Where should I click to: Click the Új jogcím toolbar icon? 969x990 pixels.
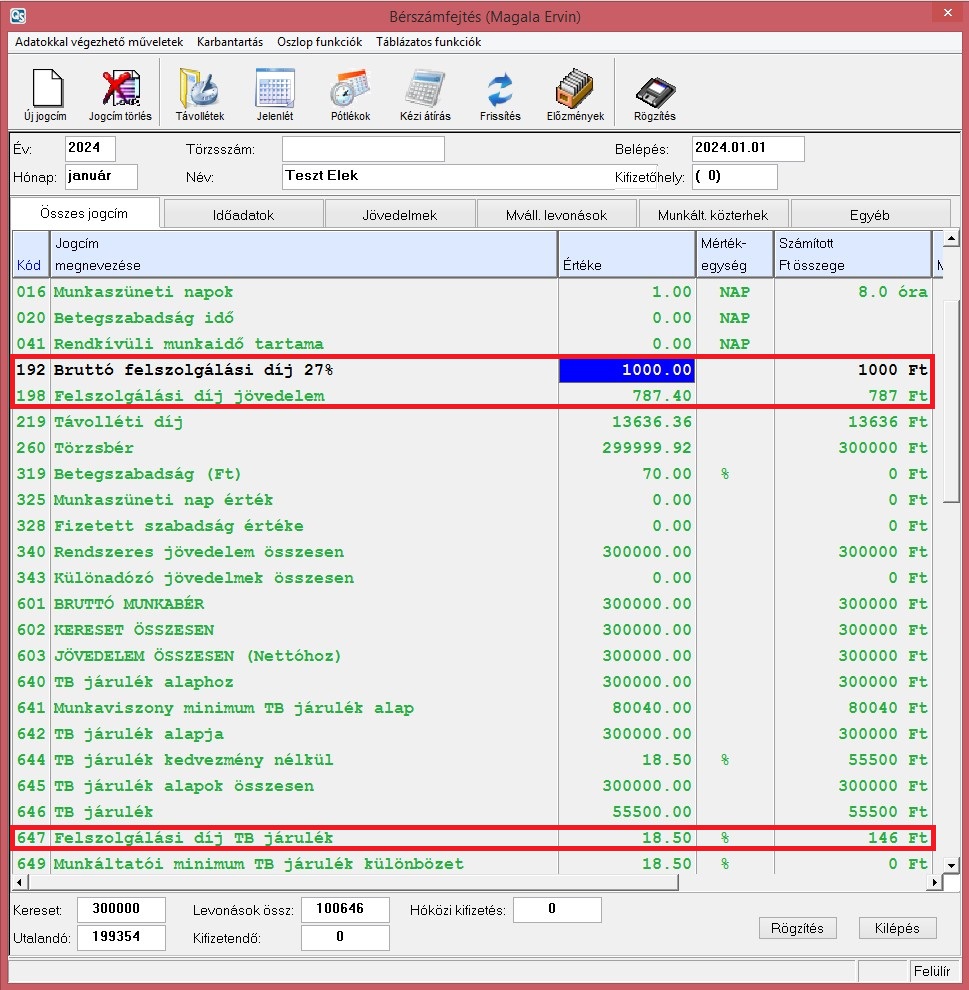tap(45, 89)
